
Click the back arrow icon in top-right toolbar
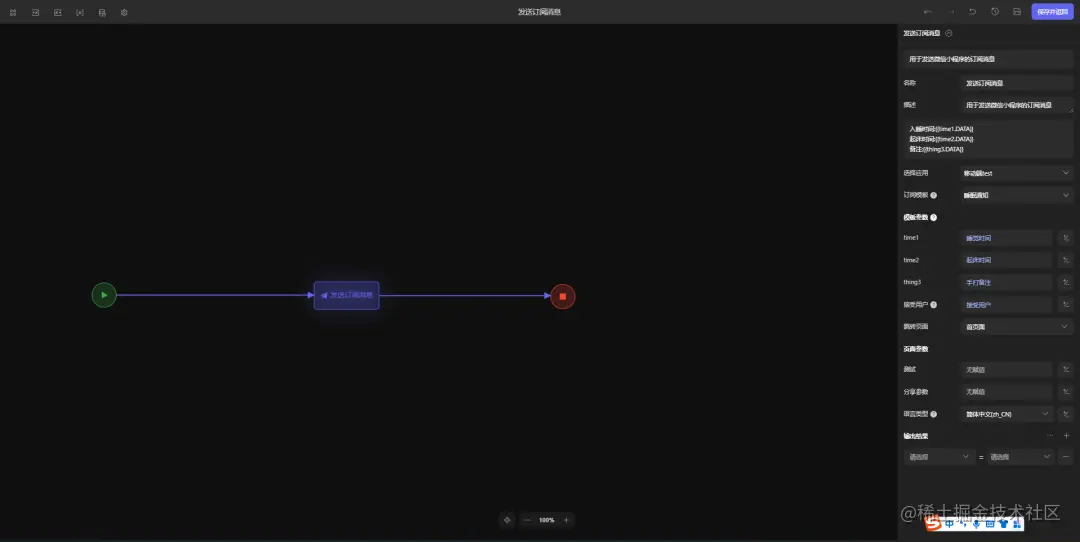point(928,12)
